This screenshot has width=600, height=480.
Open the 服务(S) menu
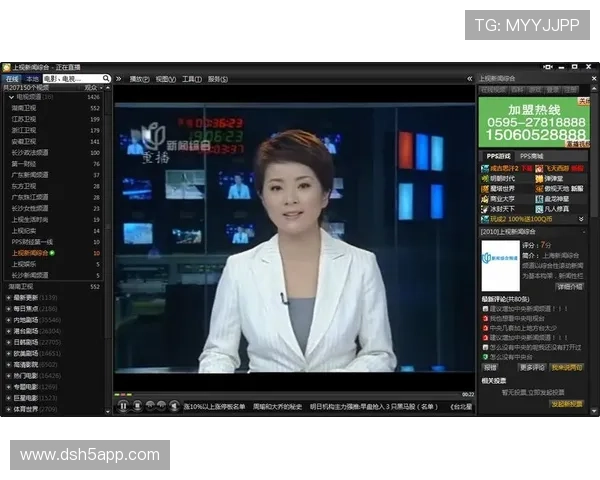[218, 79]
